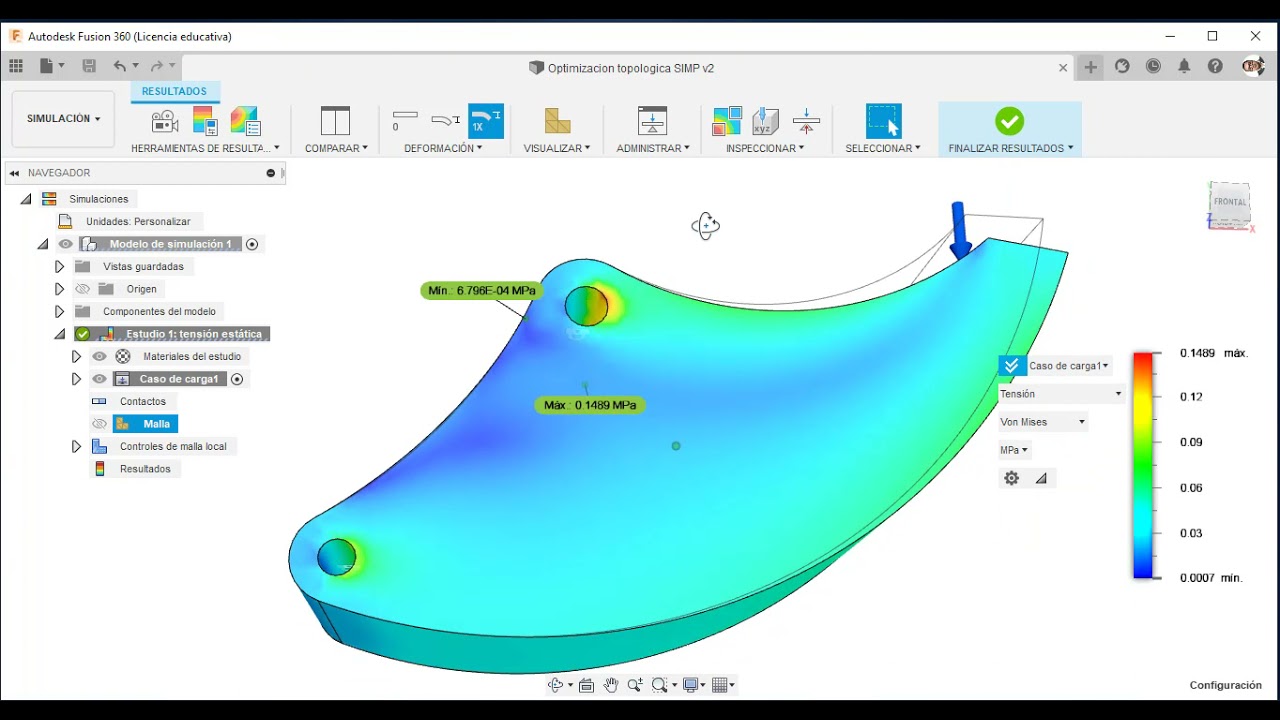Image resolution: width=1280 pixels, height=720 pixels.
Task: Click the Save icon
Action: (x=89, y=66)
